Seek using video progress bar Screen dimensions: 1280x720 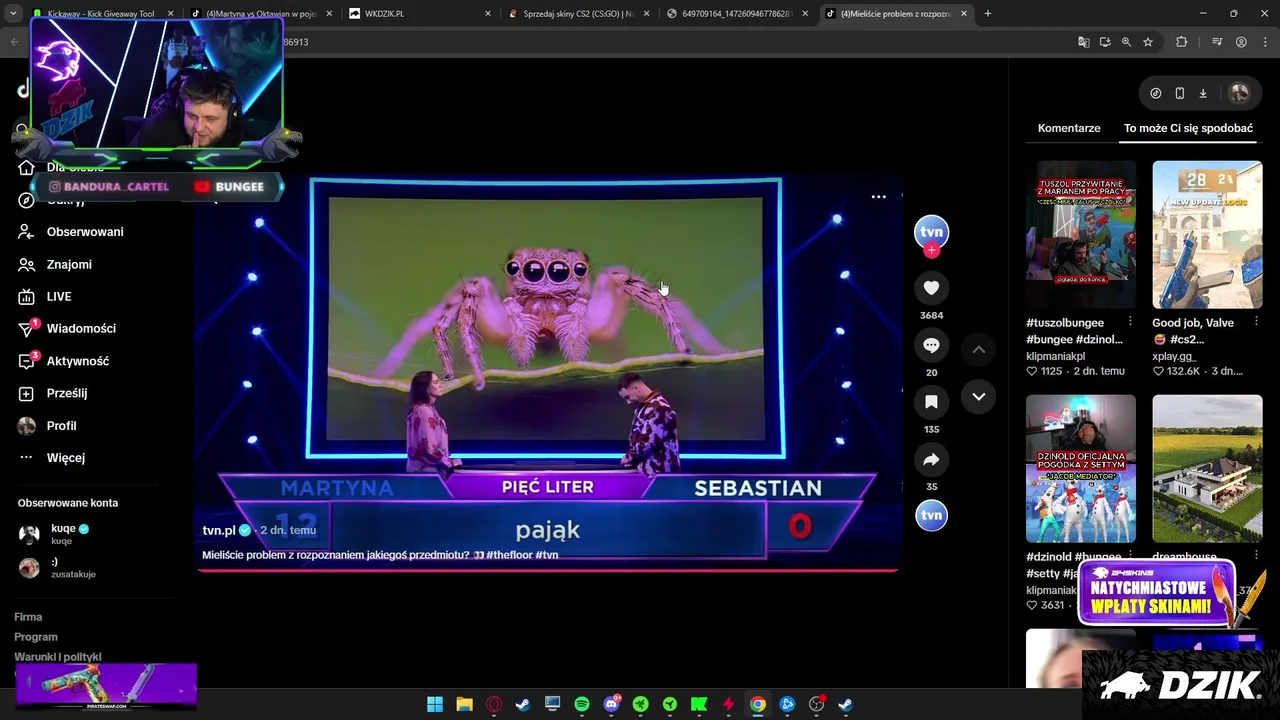pos(548,570)
